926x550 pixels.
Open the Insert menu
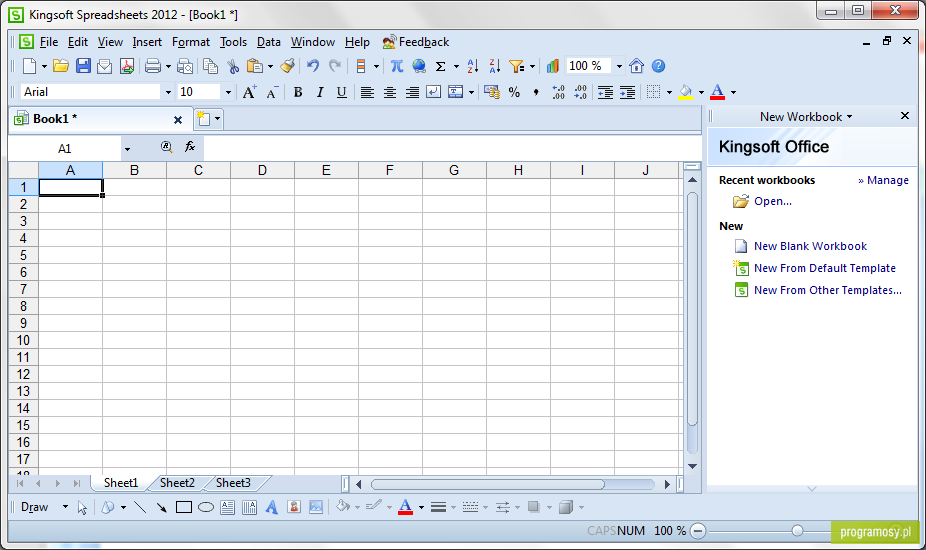pyautogui.click(x=147, y=42)
